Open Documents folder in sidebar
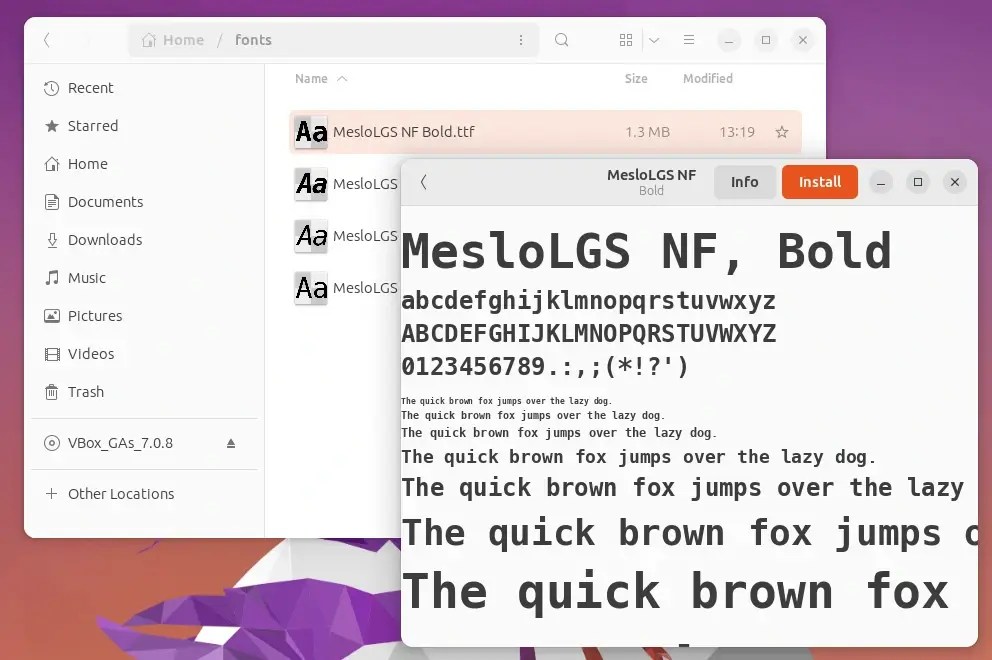Screen dimensions: 992x660 [144, 202]
